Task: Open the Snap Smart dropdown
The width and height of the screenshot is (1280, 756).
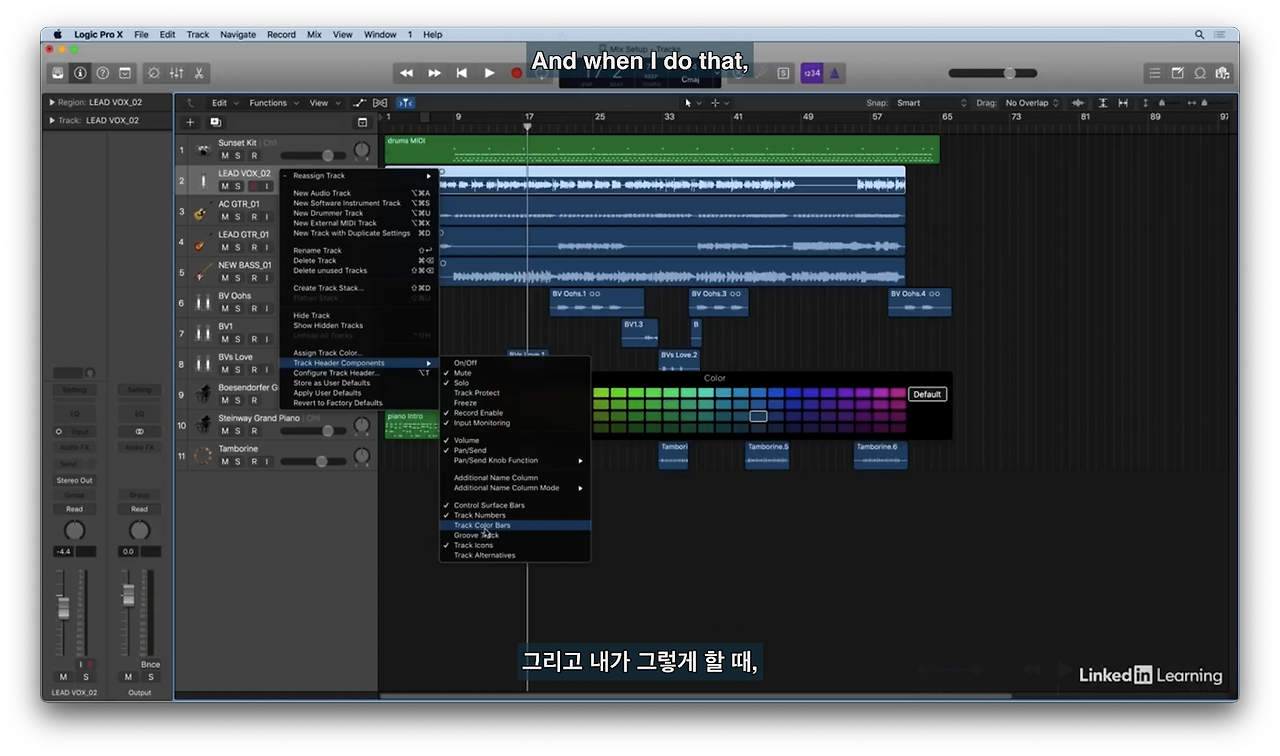Action: (x=932, y=103)
